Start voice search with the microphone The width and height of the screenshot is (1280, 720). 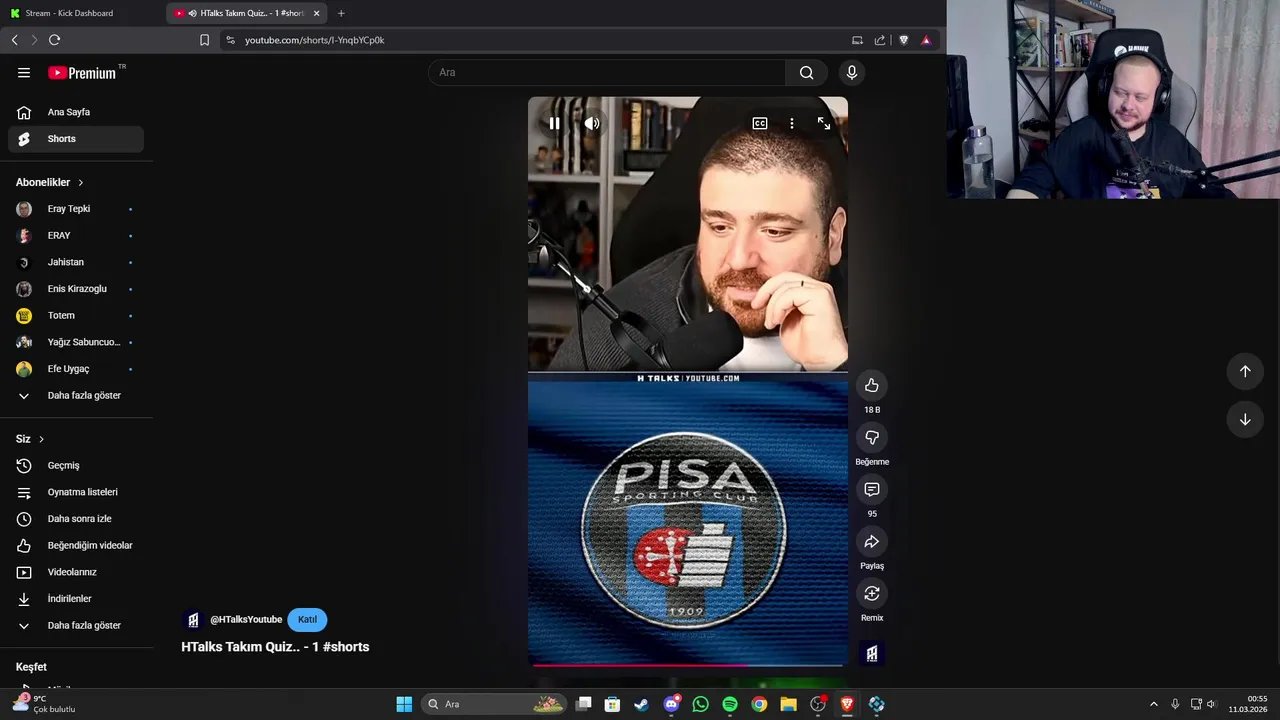click(x=852, y=72)
